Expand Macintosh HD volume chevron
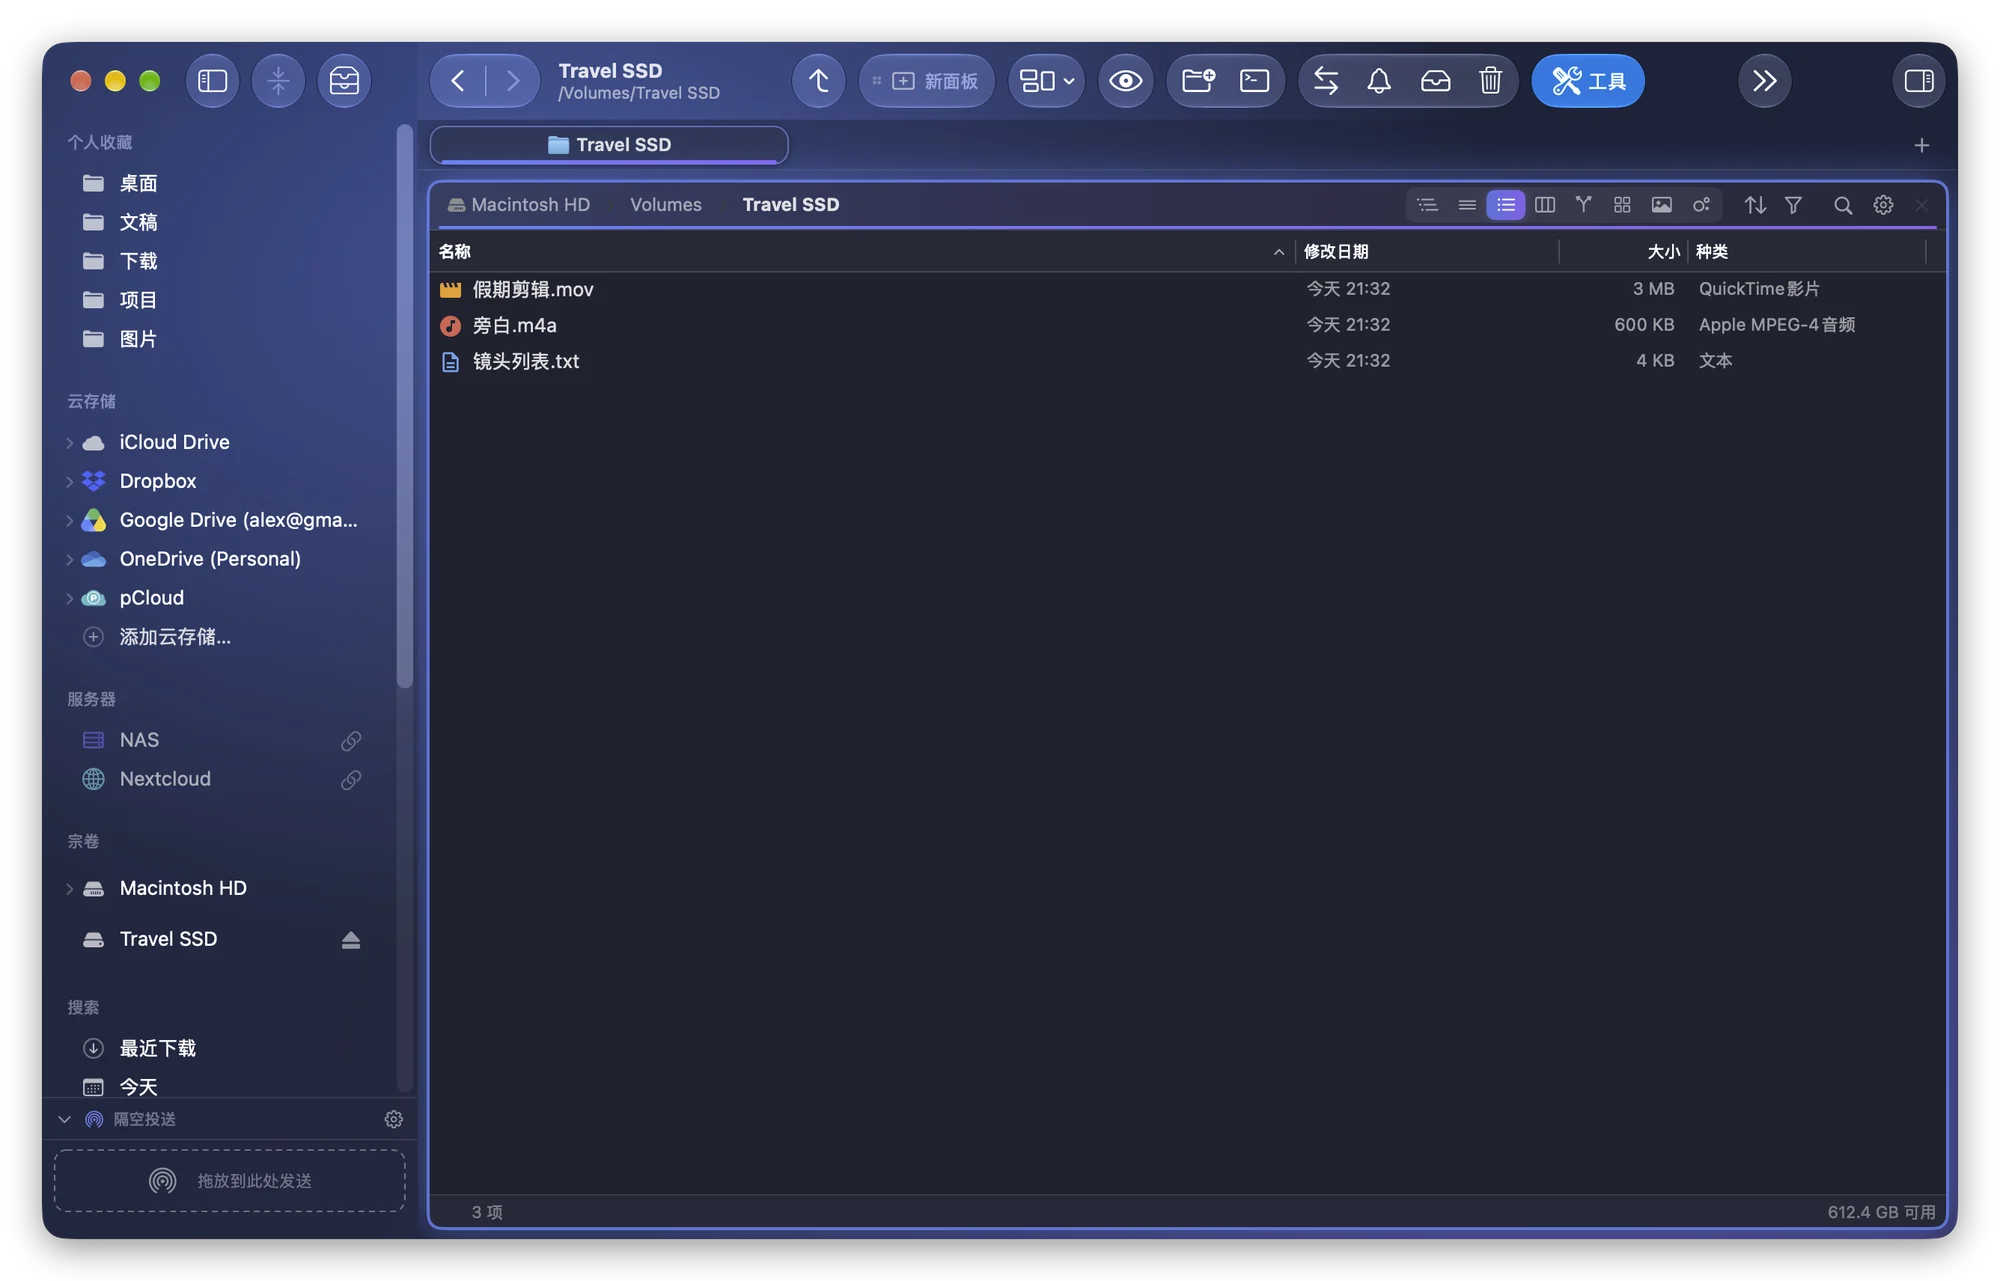Screen dimensions: 2000x1281 coord(69,888)
